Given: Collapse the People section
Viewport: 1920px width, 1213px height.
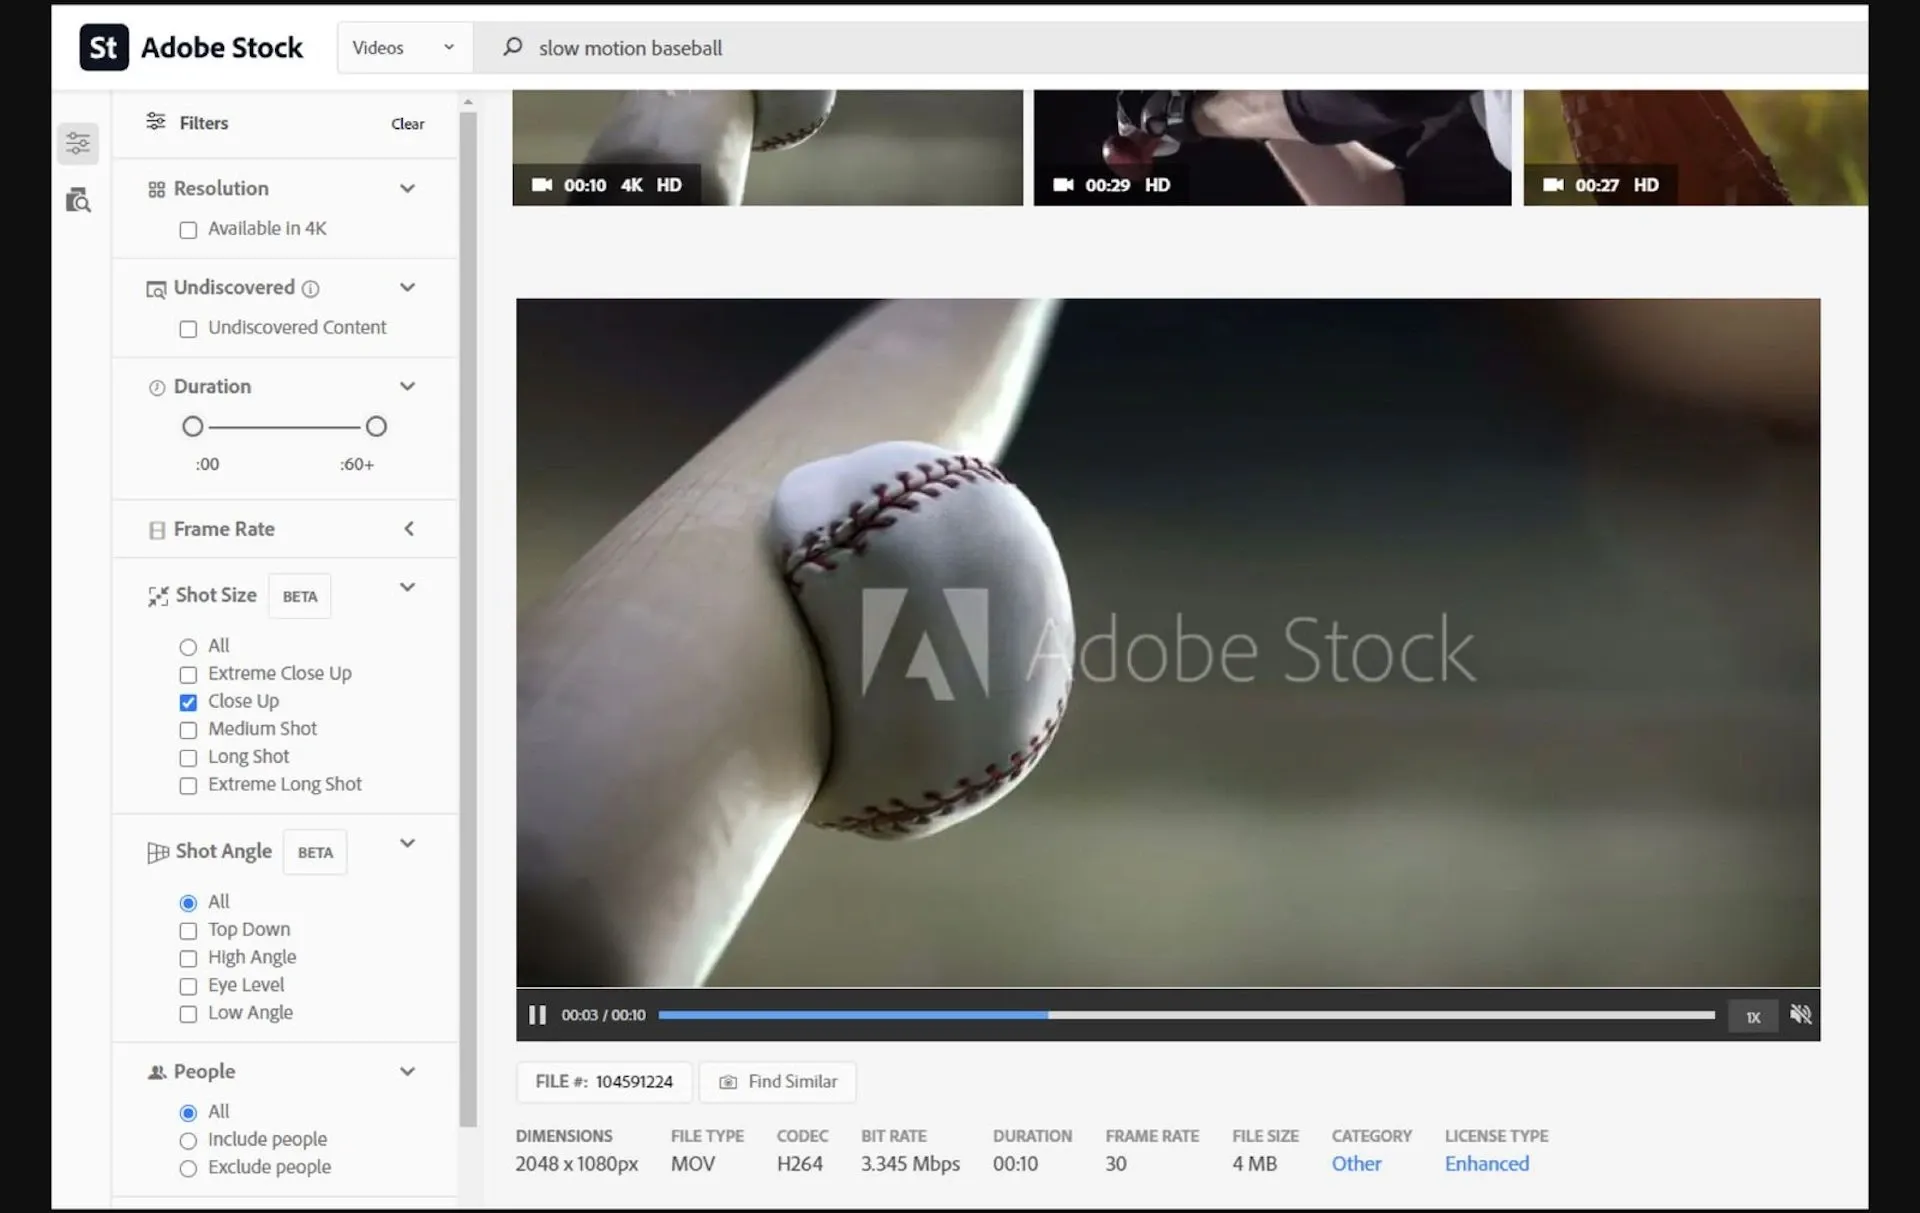Looking at the screenshot, I should [409, 1071].
